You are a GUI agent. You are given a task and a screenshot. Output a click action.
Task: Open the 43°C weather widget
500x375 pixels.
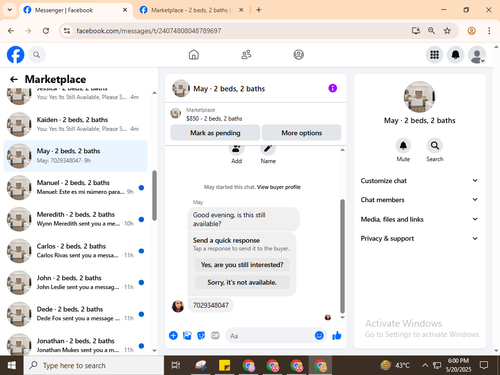tap(395, 365)
